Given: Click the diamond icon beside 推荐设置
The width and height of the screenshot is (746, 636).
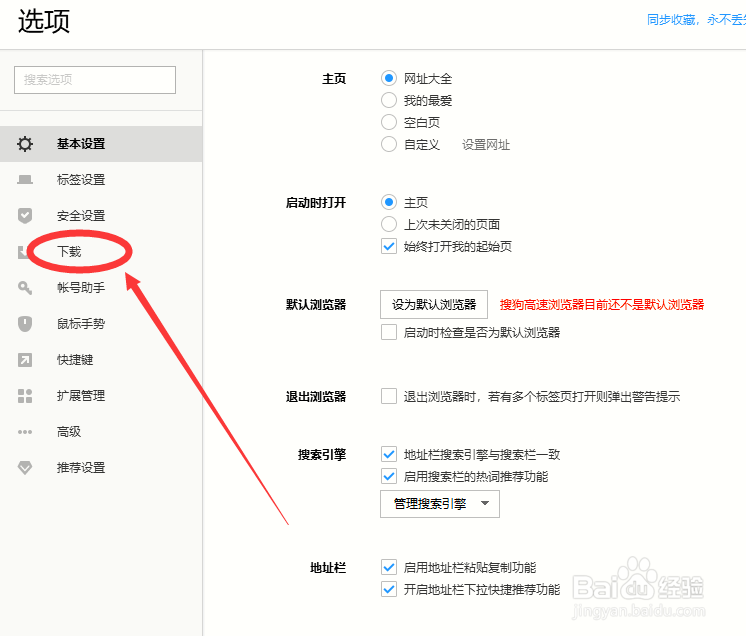Looking at the screenshot, I should (x=25, y=468).
